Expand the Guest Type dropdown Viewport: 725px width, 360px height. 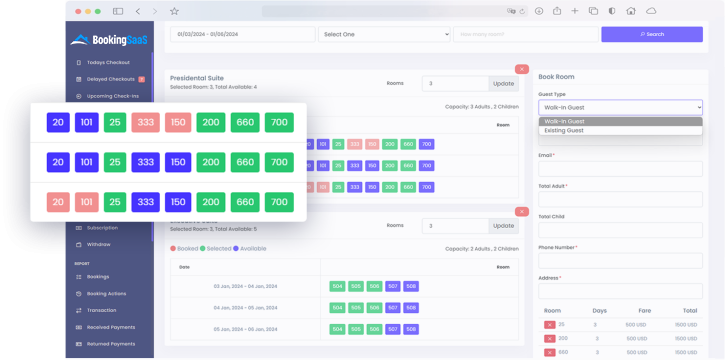(x=620, y=107)
